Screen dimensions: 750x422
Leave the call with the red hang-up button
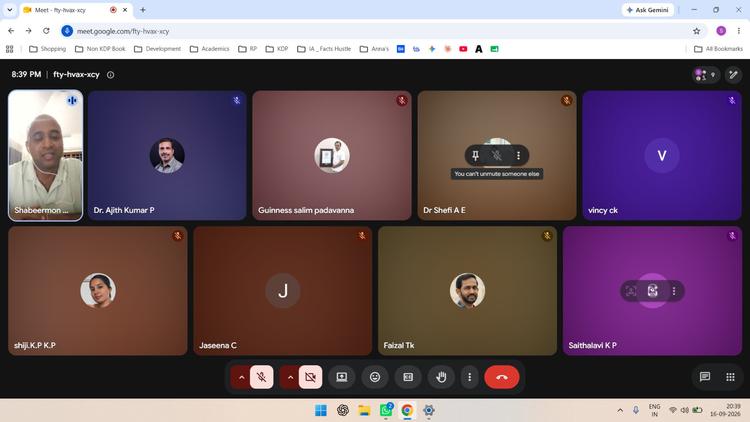click(x=502, y=377)
